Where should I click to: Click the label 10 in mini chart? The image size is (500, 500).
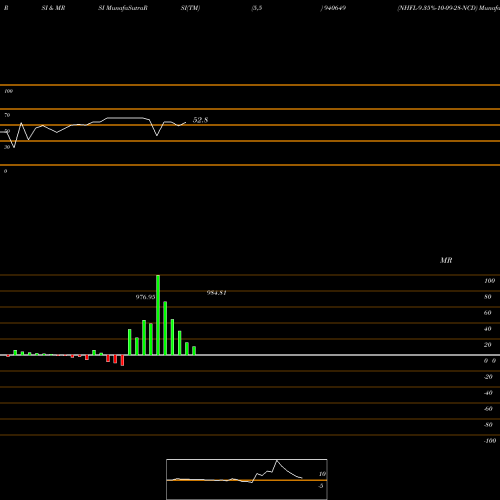pyautogui.click(x=322, y=474)
